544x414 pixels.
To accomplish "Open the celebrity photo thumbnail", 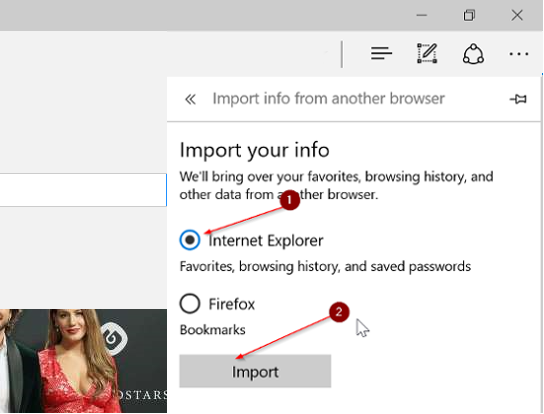I will pos(83,361).
